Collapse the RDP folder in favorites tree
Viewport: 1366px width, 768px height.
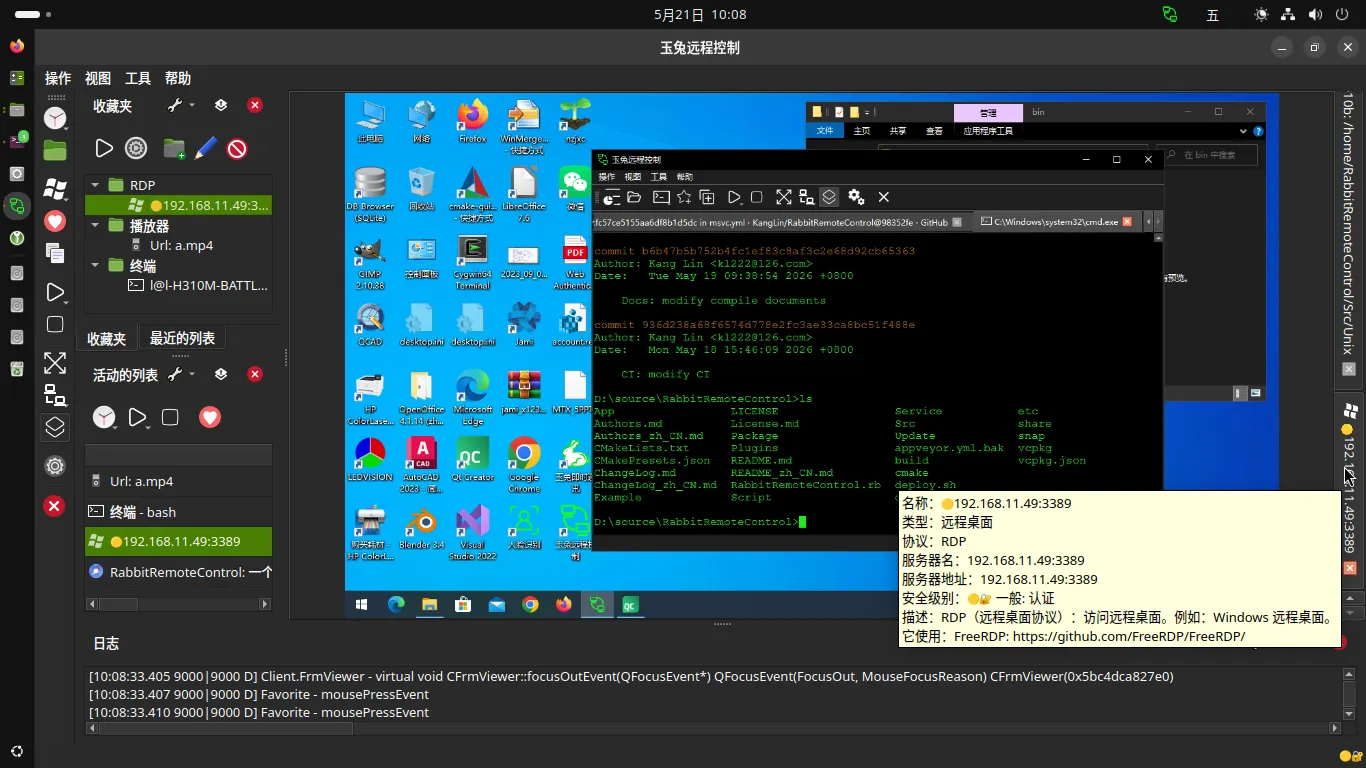tap(96, 185)
